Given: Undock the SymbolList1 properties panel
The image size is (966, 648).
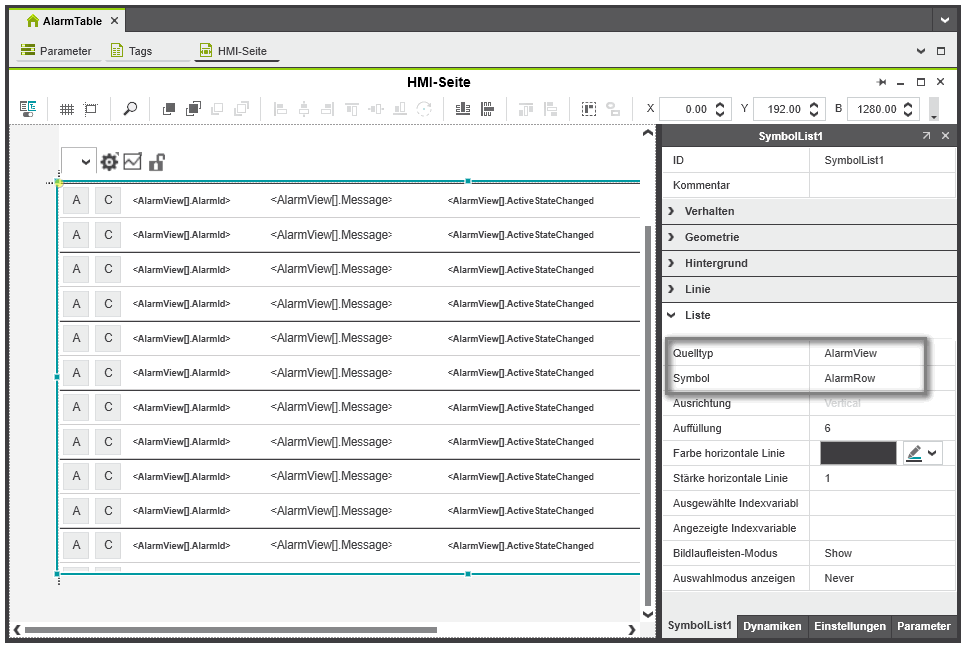Looking at the screenshot, I should (926, 136).
